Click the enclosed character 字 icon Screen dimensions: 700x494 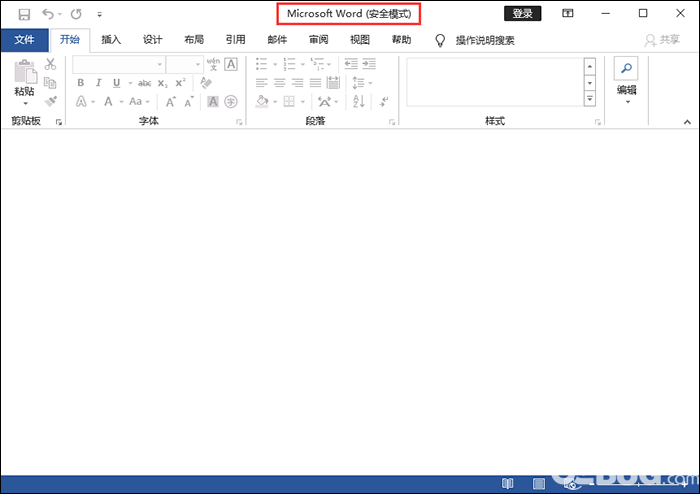click(231, 102)
